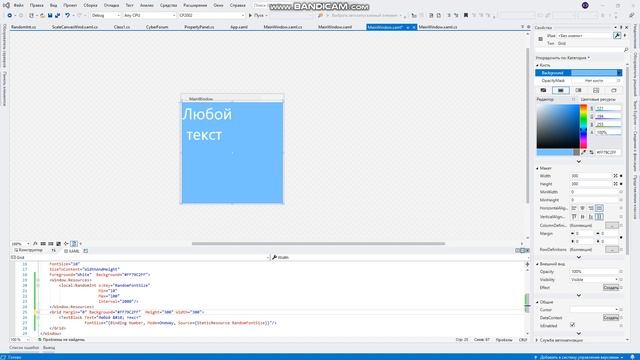Open the RowDefinitions collection editor button
The image size is (640, 360).
(x=611, y=249)
